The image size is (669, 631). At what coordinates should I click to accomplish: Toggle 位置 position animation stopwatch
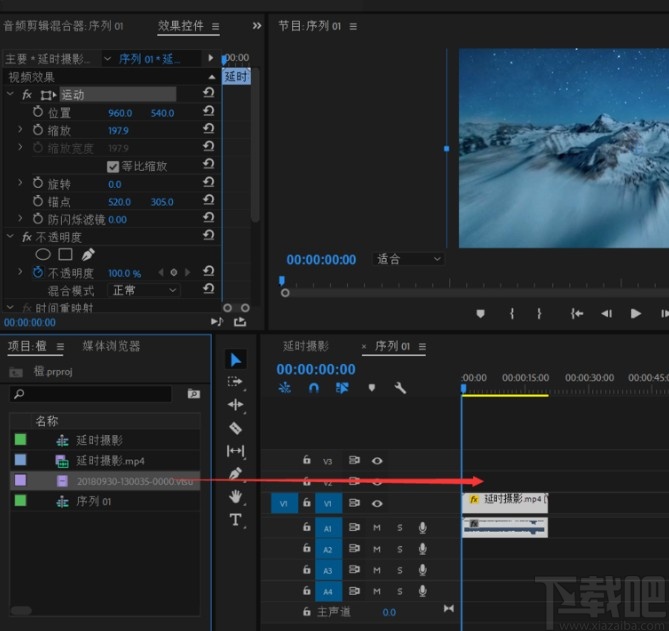coord(38,112)
